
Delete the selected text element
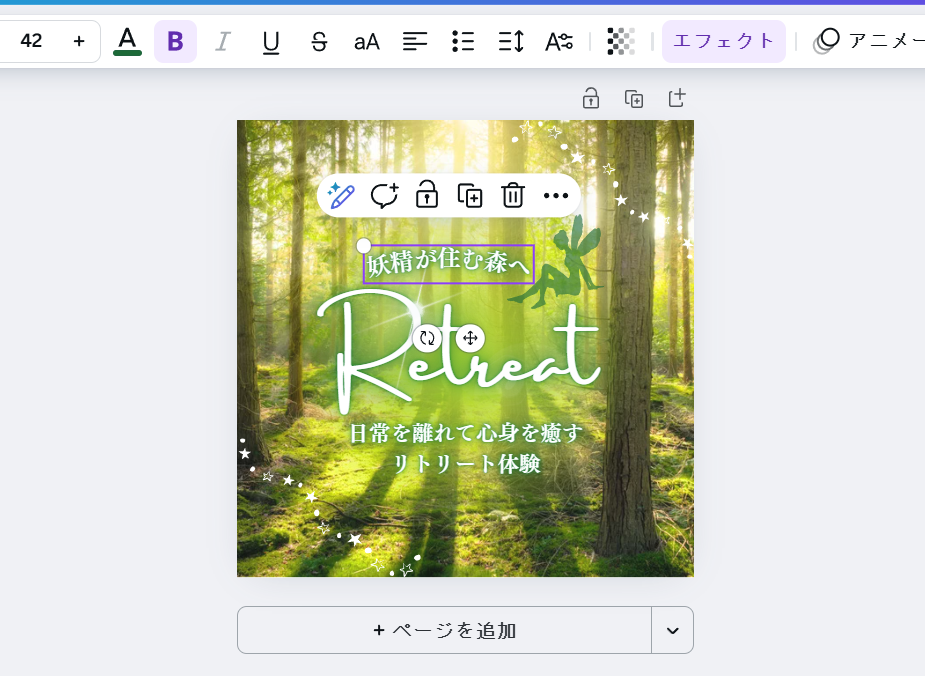(x=513, y=195)
